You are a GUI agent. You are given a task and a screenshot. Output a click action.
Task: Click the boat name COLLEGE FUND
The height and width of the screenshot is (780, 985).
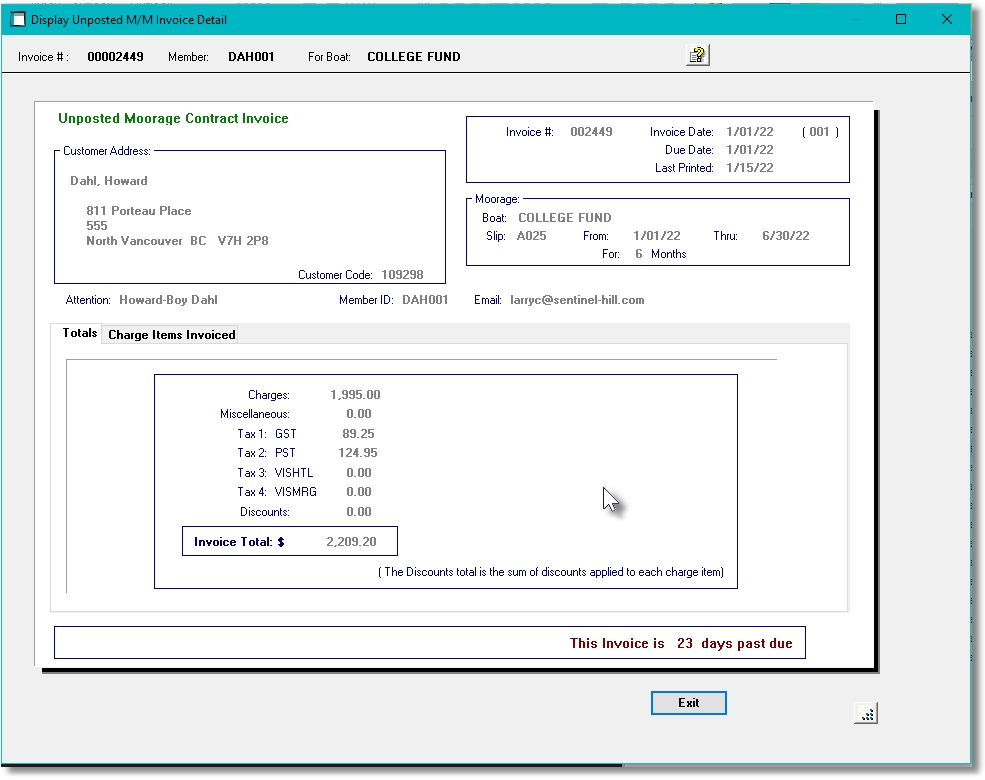564,217
